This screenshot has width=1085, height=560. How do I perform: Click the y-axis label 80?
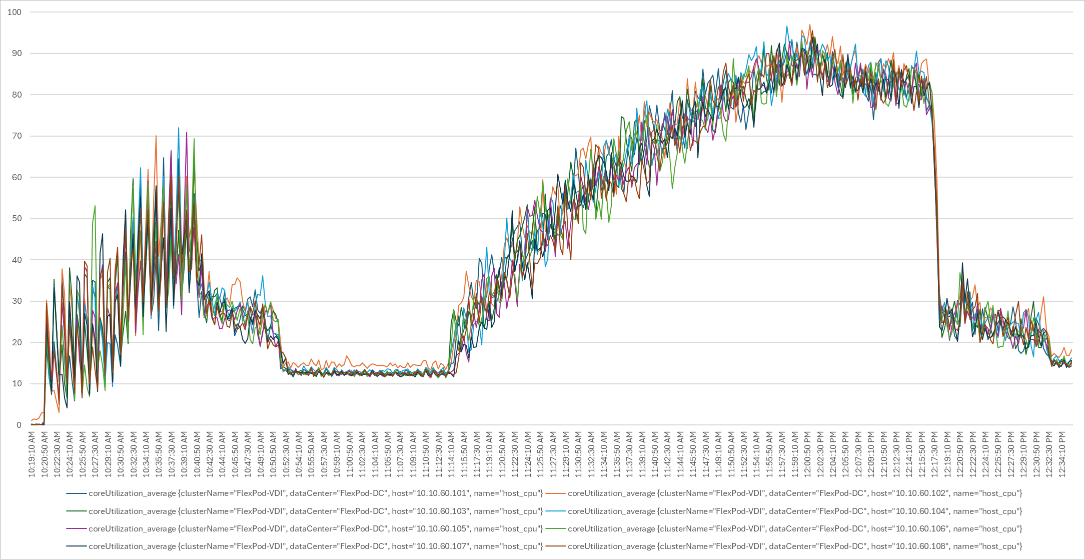point(16,95)
